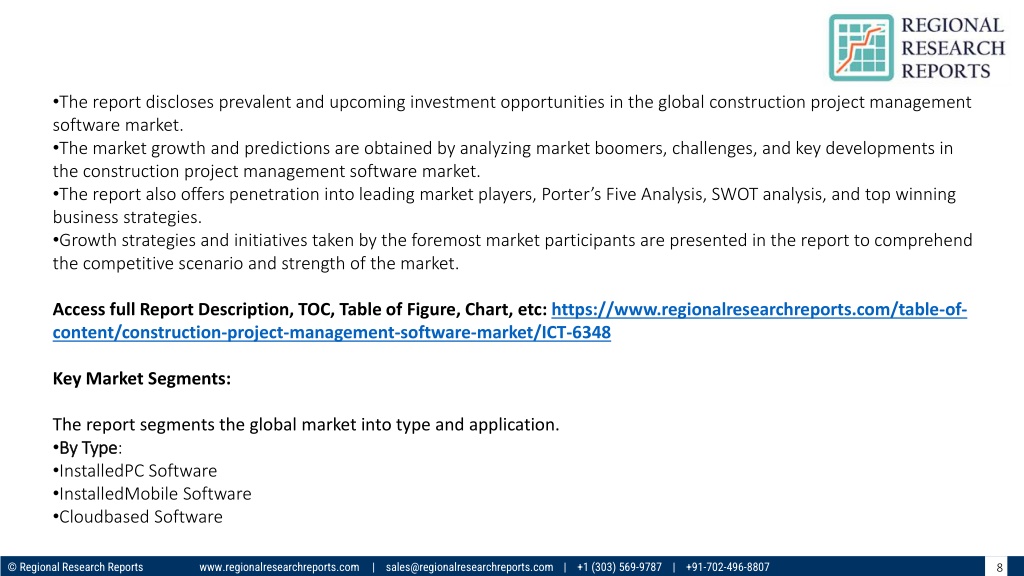Click the Regional Research Reports logo icon
1024x576 pixels.
861,48
